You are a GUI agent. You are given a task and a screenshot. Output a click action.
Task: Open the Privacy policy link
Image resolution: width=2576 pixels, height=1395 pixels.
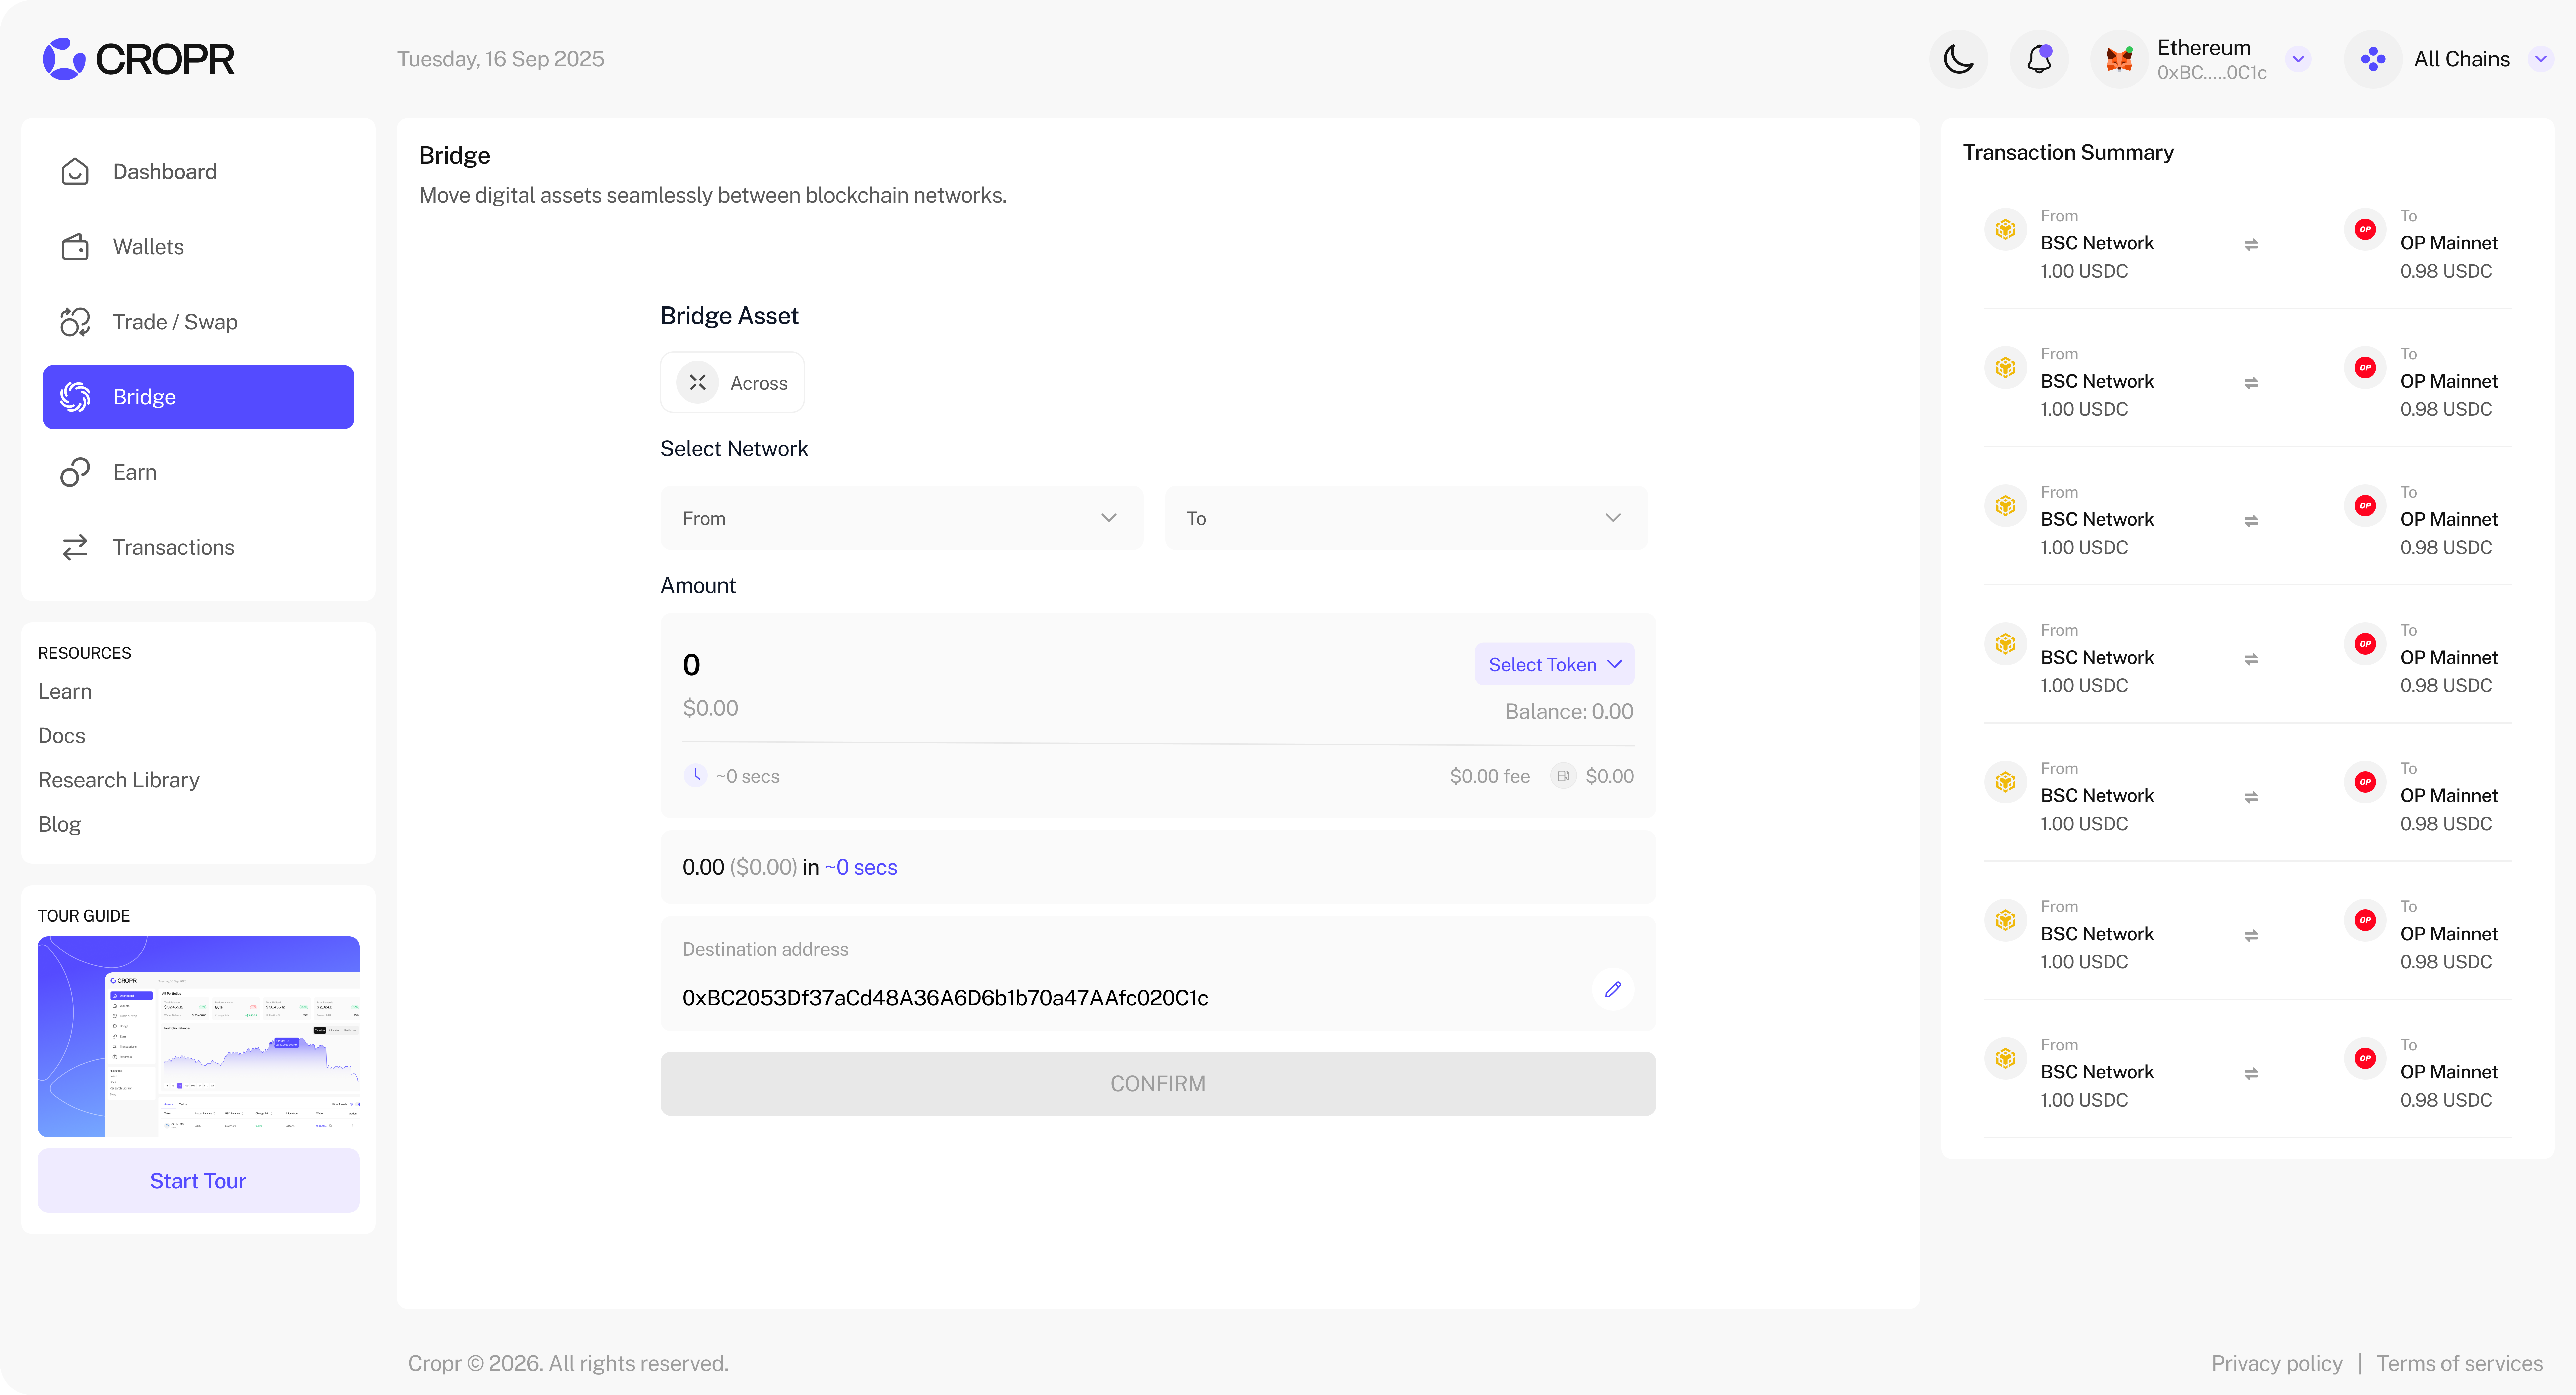(2277, 1364)
